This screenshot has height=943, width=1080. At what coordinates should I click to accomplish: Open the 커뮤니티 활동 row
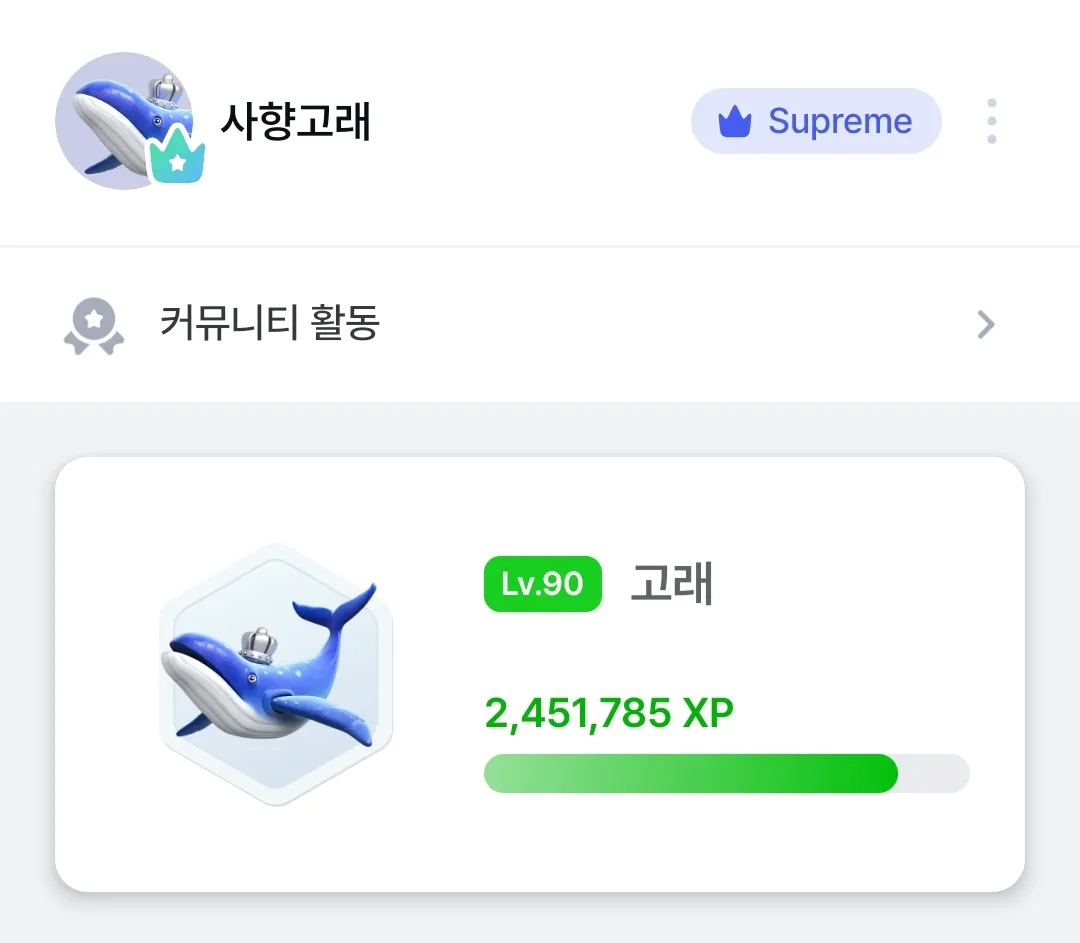click(x=540, y=325)
